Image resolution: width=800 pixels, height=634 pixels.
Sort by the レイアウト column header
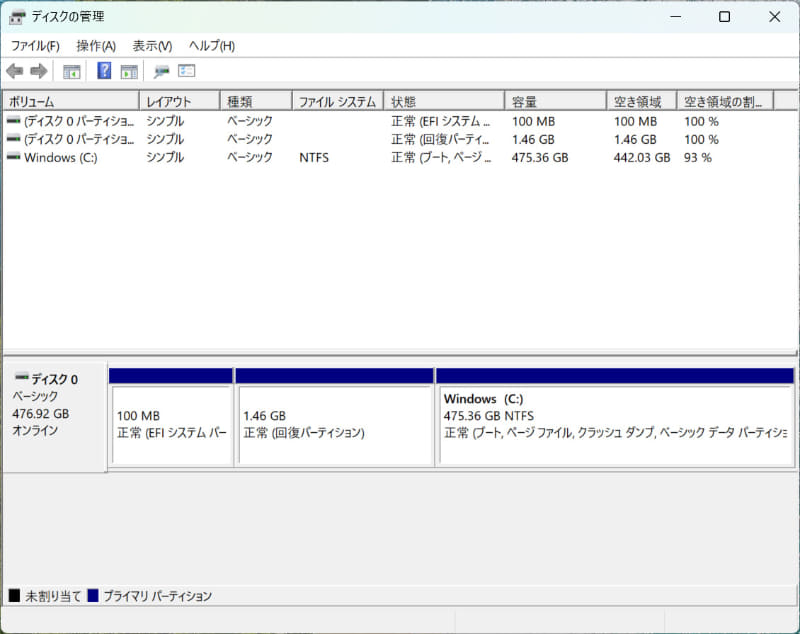coord(180,102)
